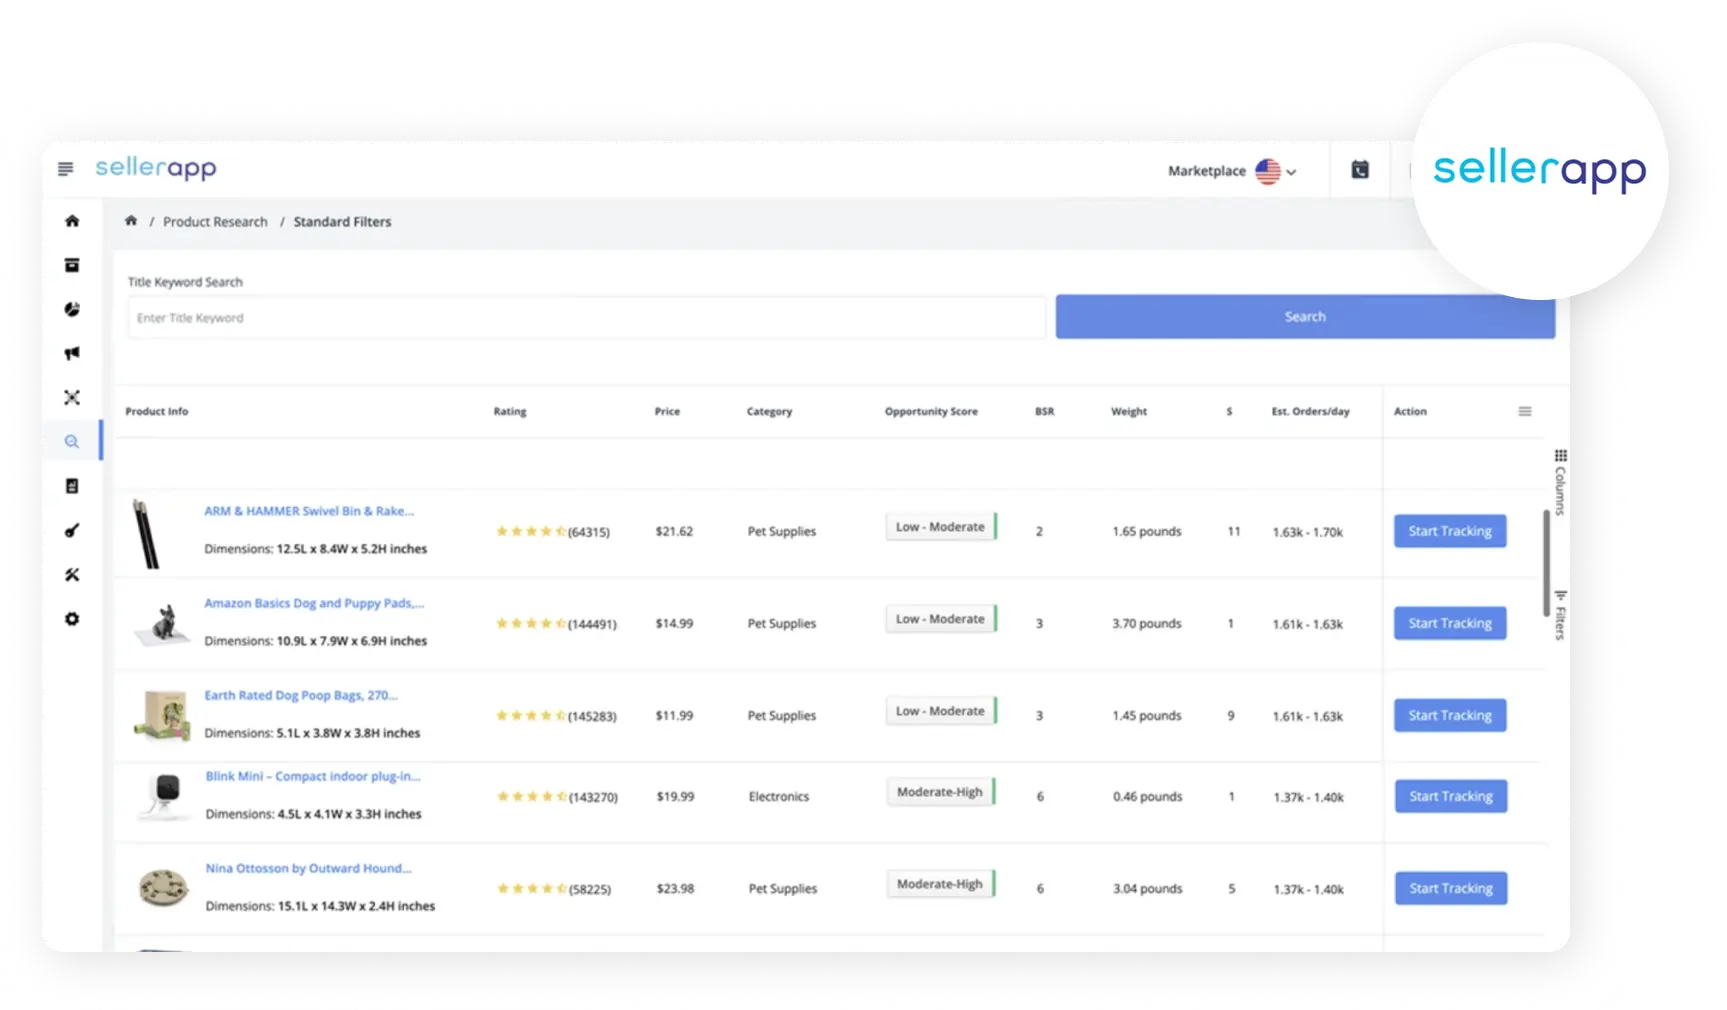Open the megaphone advertising icon in the sidebar
1727x1010 pixels.
72,353
